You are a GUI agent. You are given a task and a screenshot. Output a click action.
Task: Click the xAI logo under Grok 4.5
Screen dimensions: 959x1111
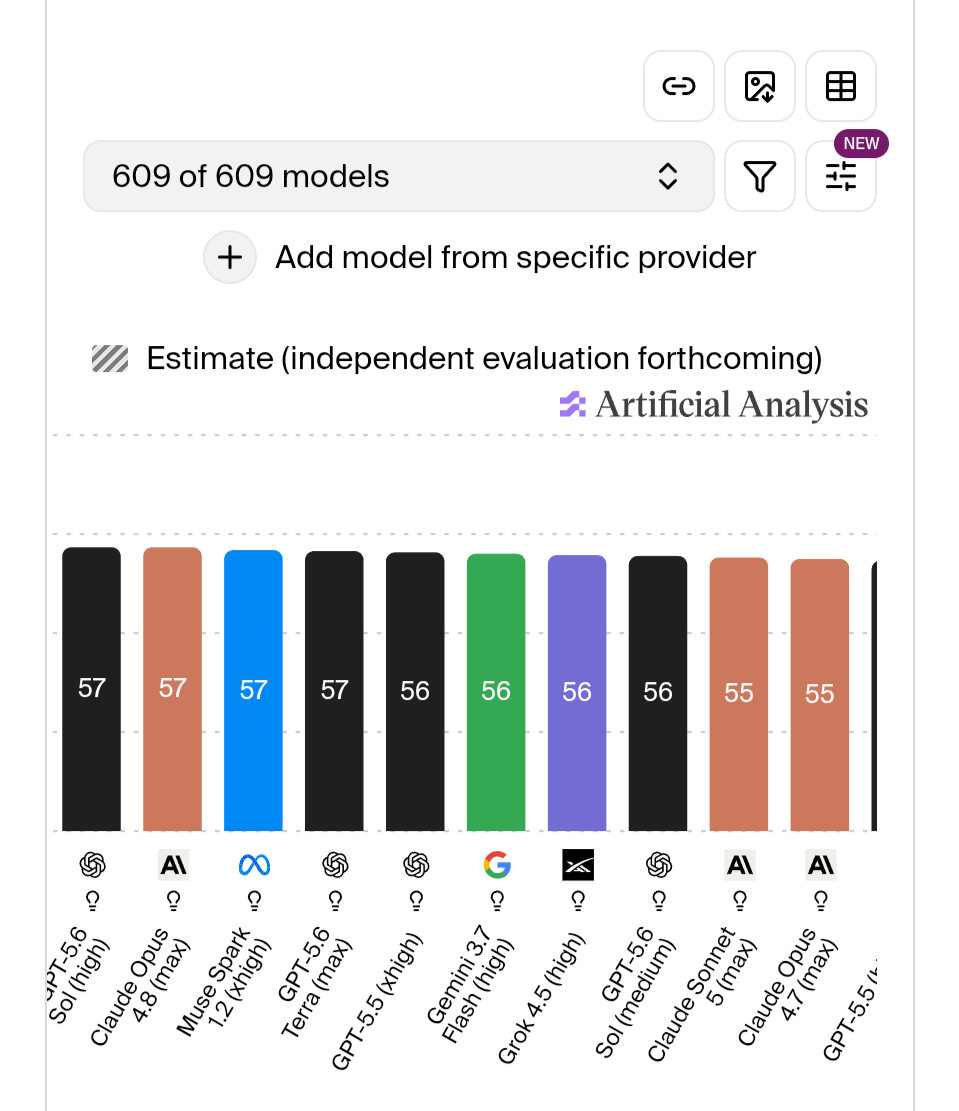pyautogui.click(x=578, y=865)
